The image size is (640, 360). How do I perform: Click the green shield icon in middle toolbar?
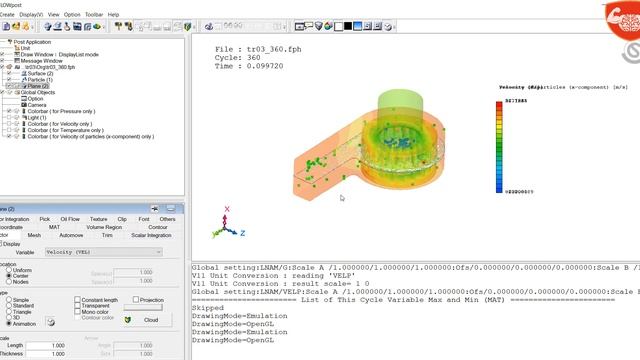[187, 27]
